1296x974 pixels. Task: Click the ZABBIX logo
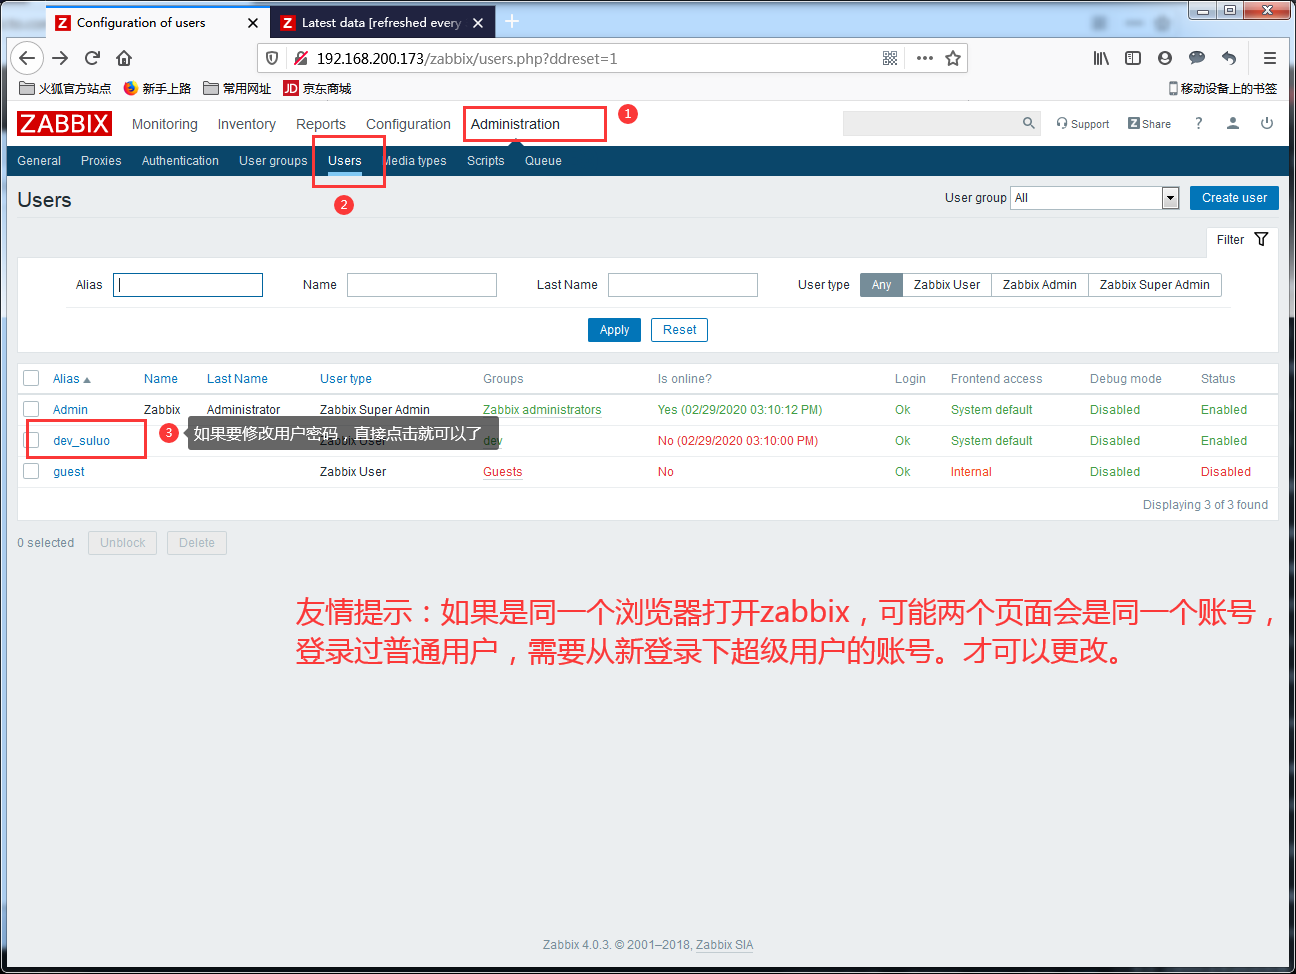click(x=64, y=123)
